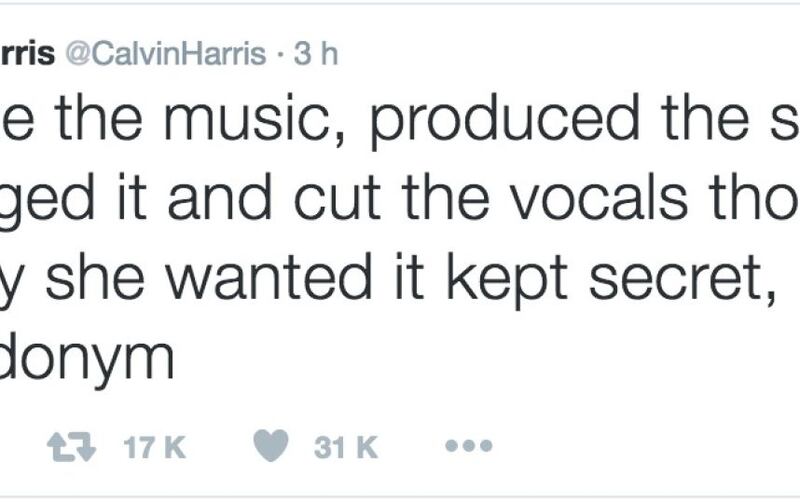Open the @CalvinHarris profile handle
The height and width of the screenshot is (503, 800).
(x=165, y=54)
